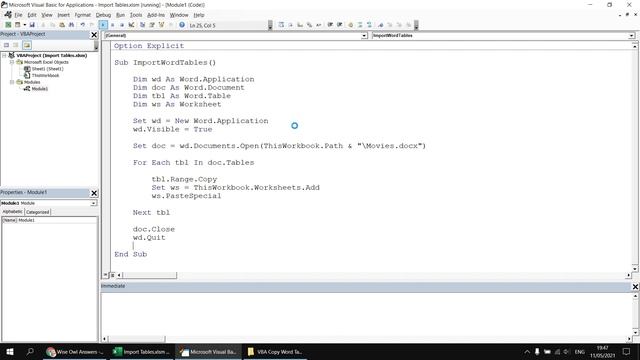640x360 pixels.
Task: Click the Toggle Breakpoint hand icon
Action: pos(351,25)
